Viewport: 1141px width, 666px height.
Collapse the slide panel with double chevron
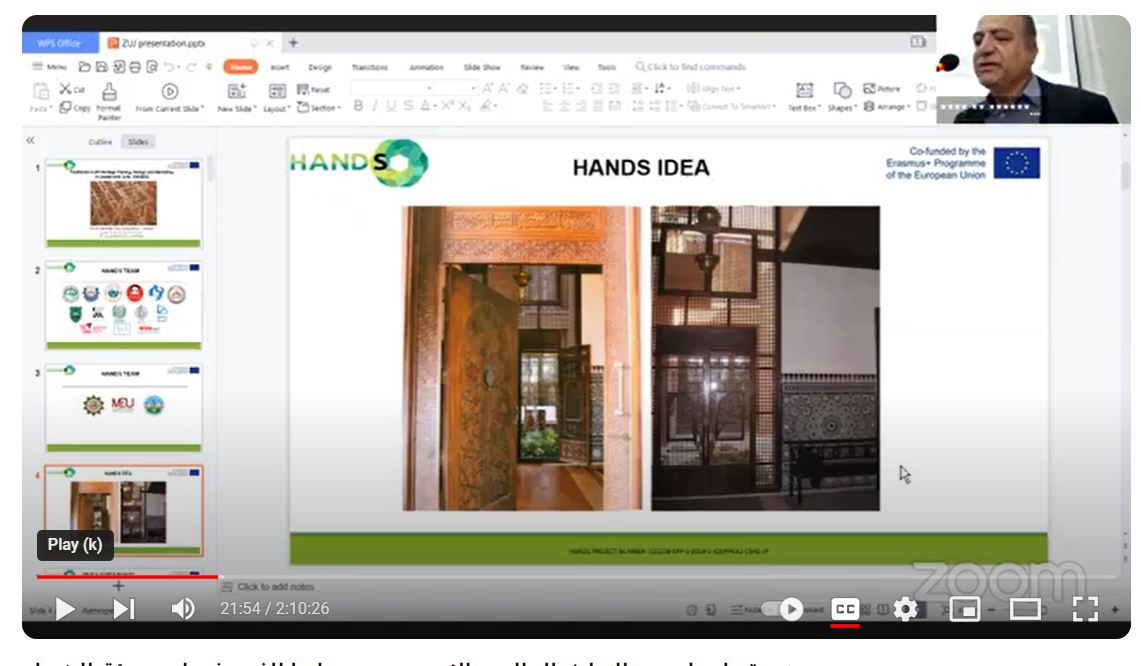[31, 140]
